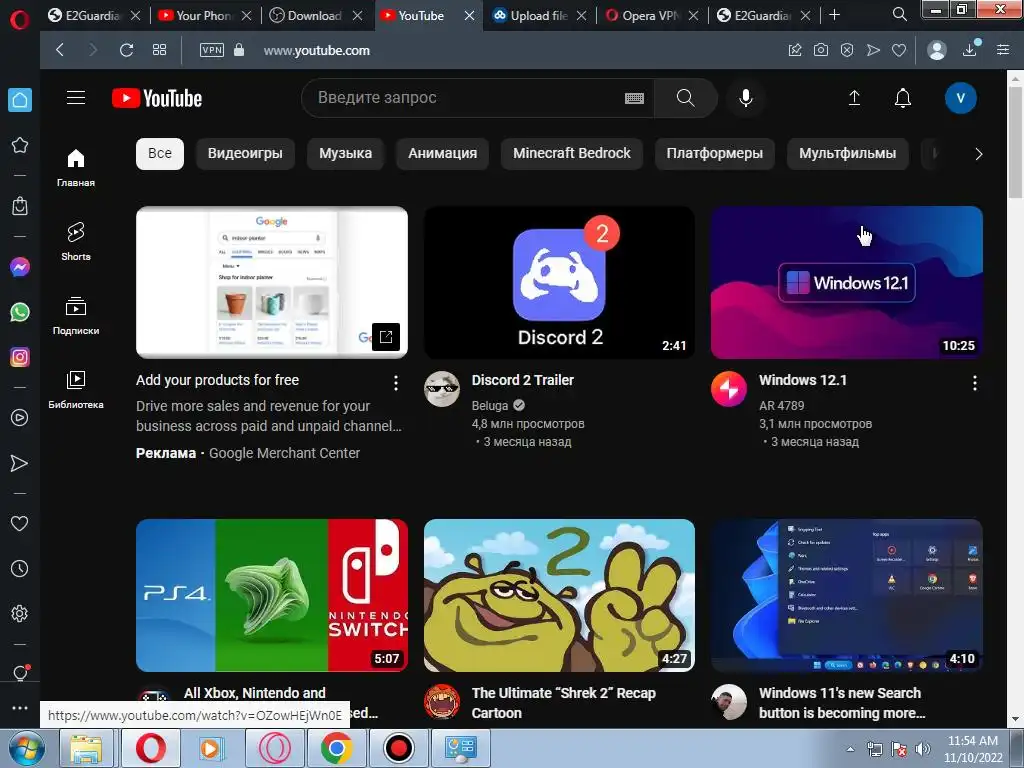
Task: Take a snapshot with the camera icon
Action: point(821,50)
